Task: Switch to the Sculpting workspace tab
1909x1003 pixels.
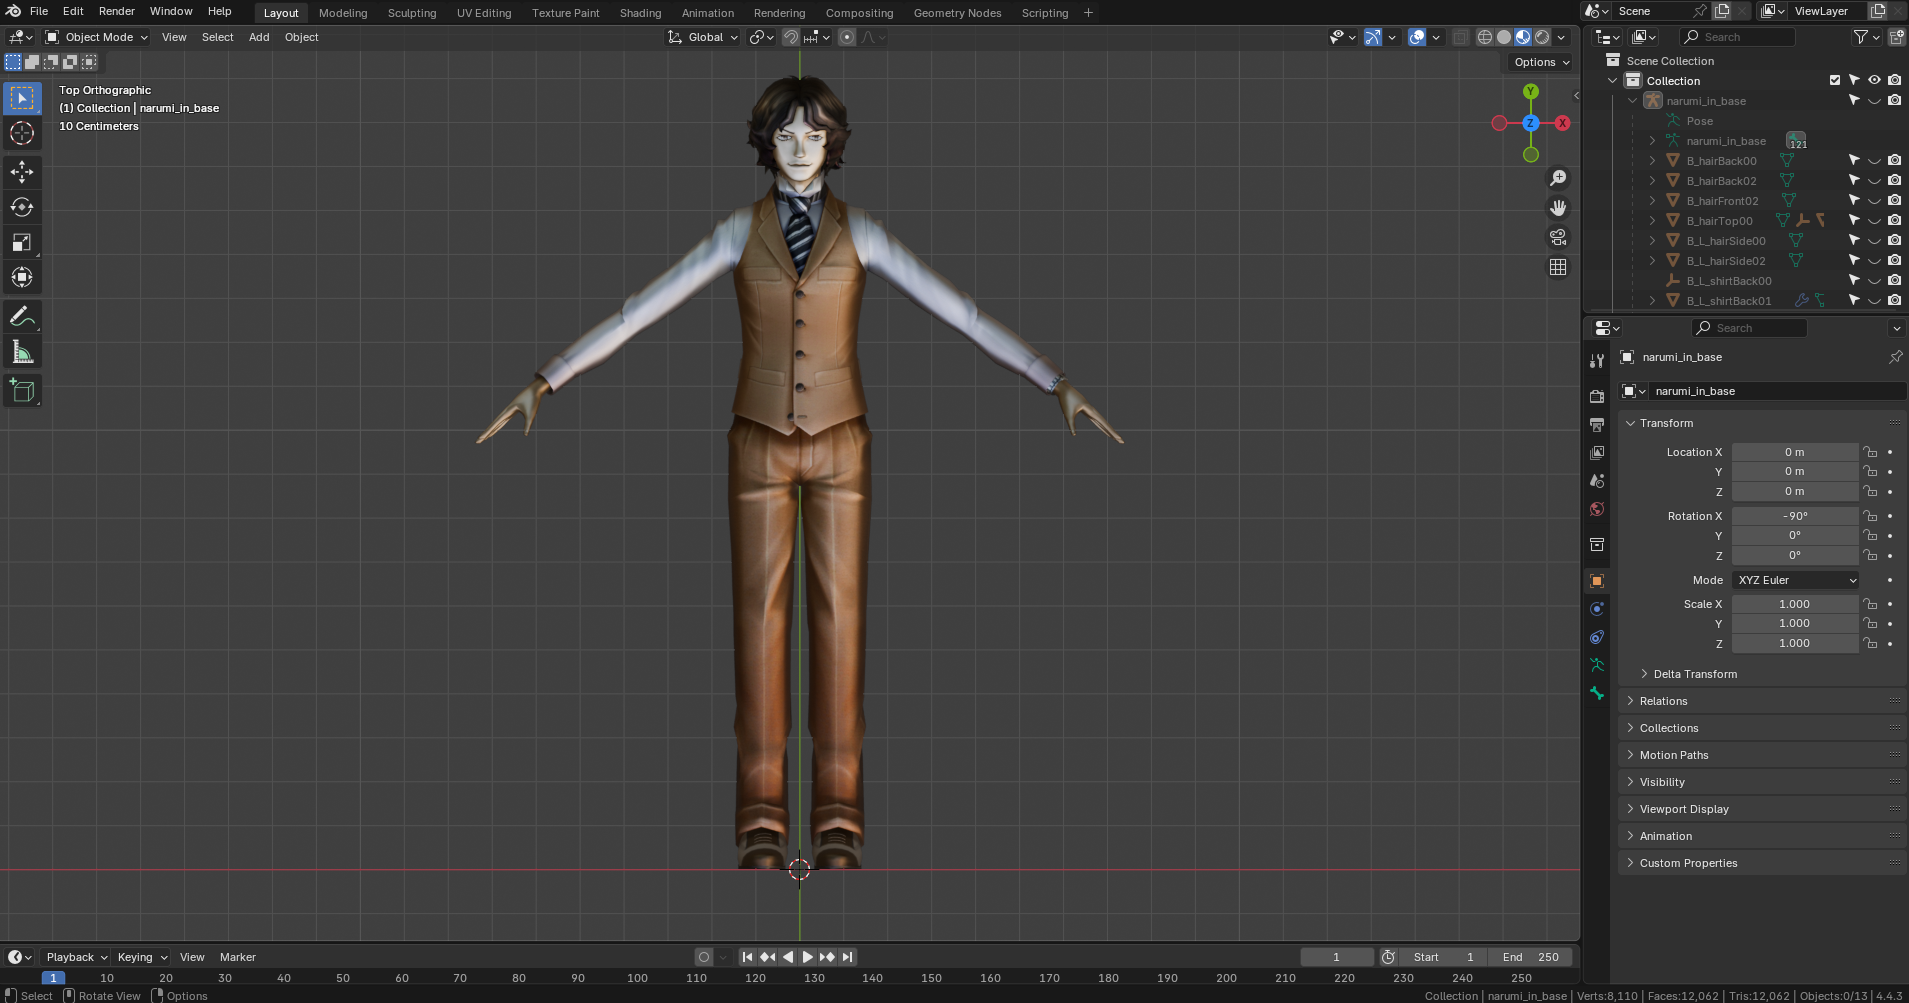Action: tap(411, 13)
